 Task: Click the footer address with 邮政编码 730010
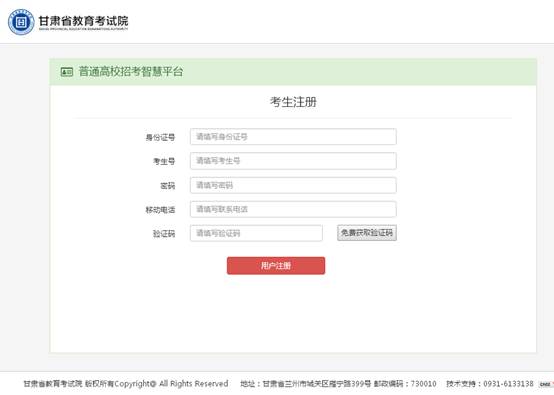point(338,384)
